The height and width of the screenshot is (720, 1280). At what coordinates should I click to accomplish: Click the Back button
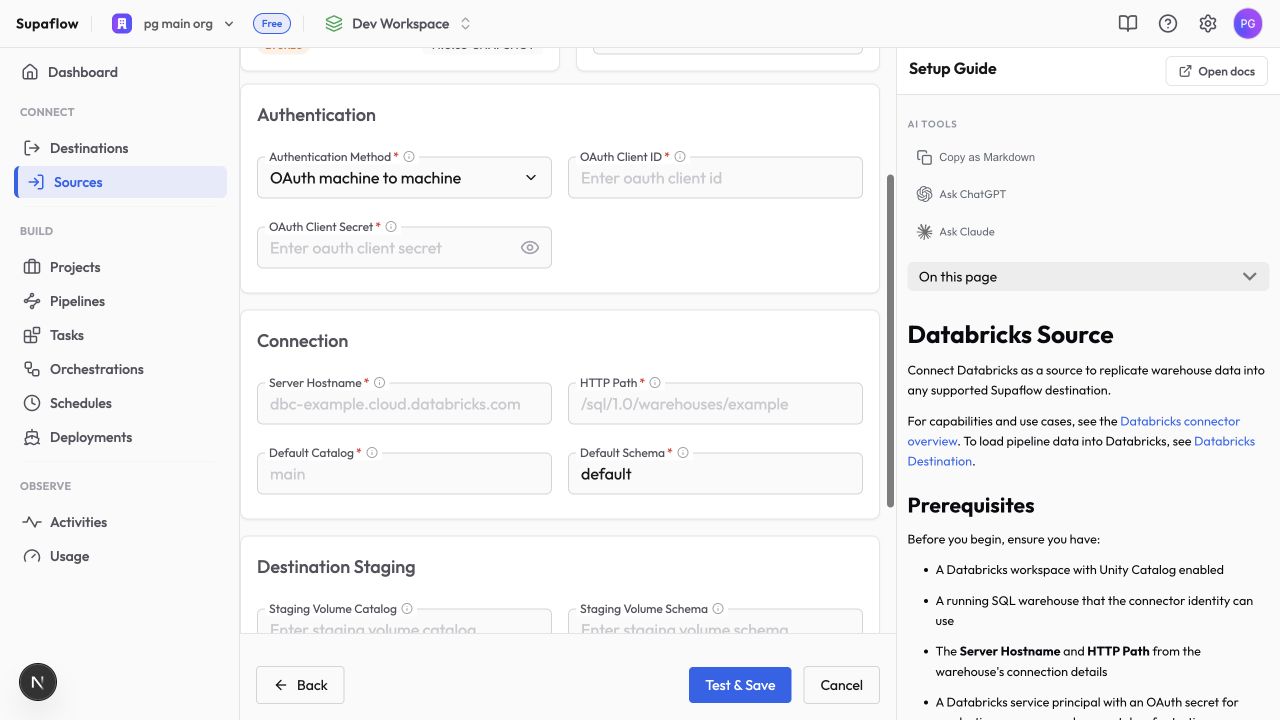coord(300,685)
